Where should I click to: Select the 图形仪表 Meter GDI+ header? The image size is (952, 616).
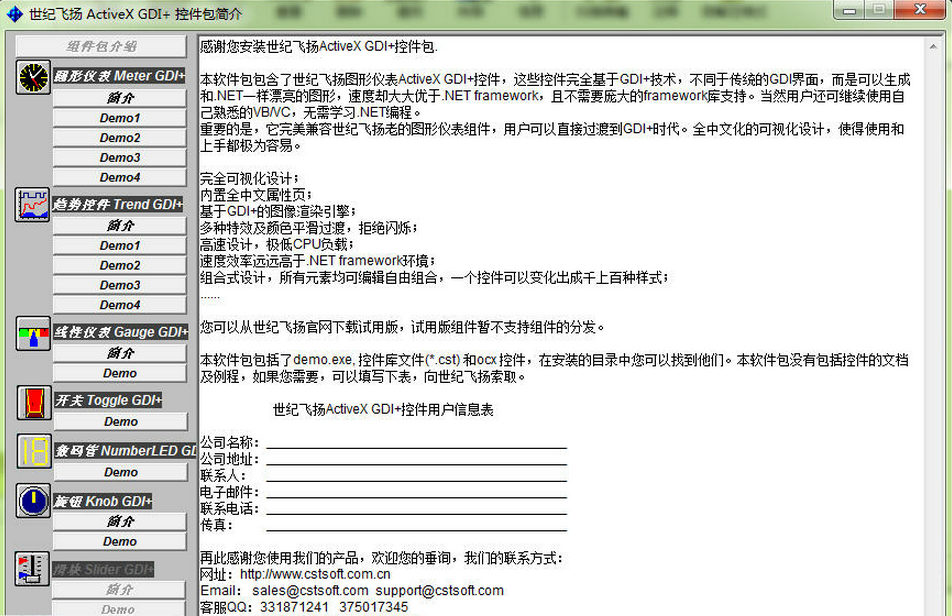[x=119, y=76]
